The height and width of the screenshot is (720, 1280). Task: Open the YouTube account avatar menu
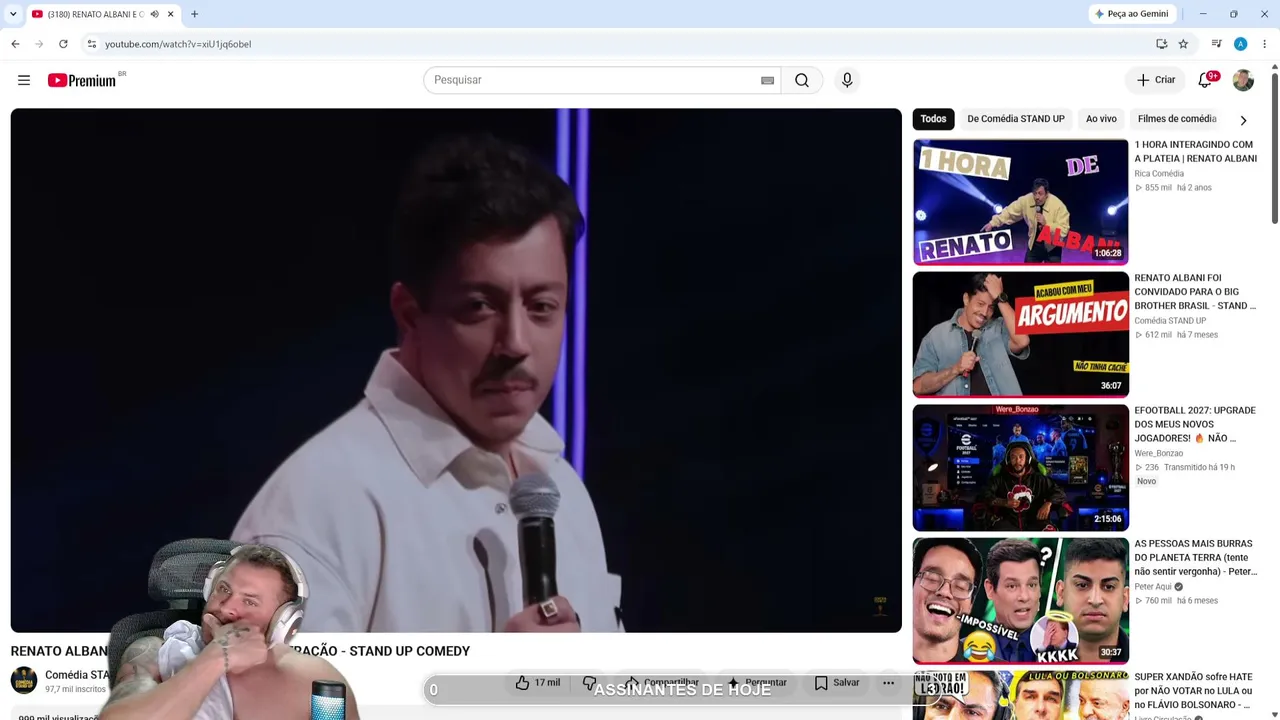pos(1243,80)
